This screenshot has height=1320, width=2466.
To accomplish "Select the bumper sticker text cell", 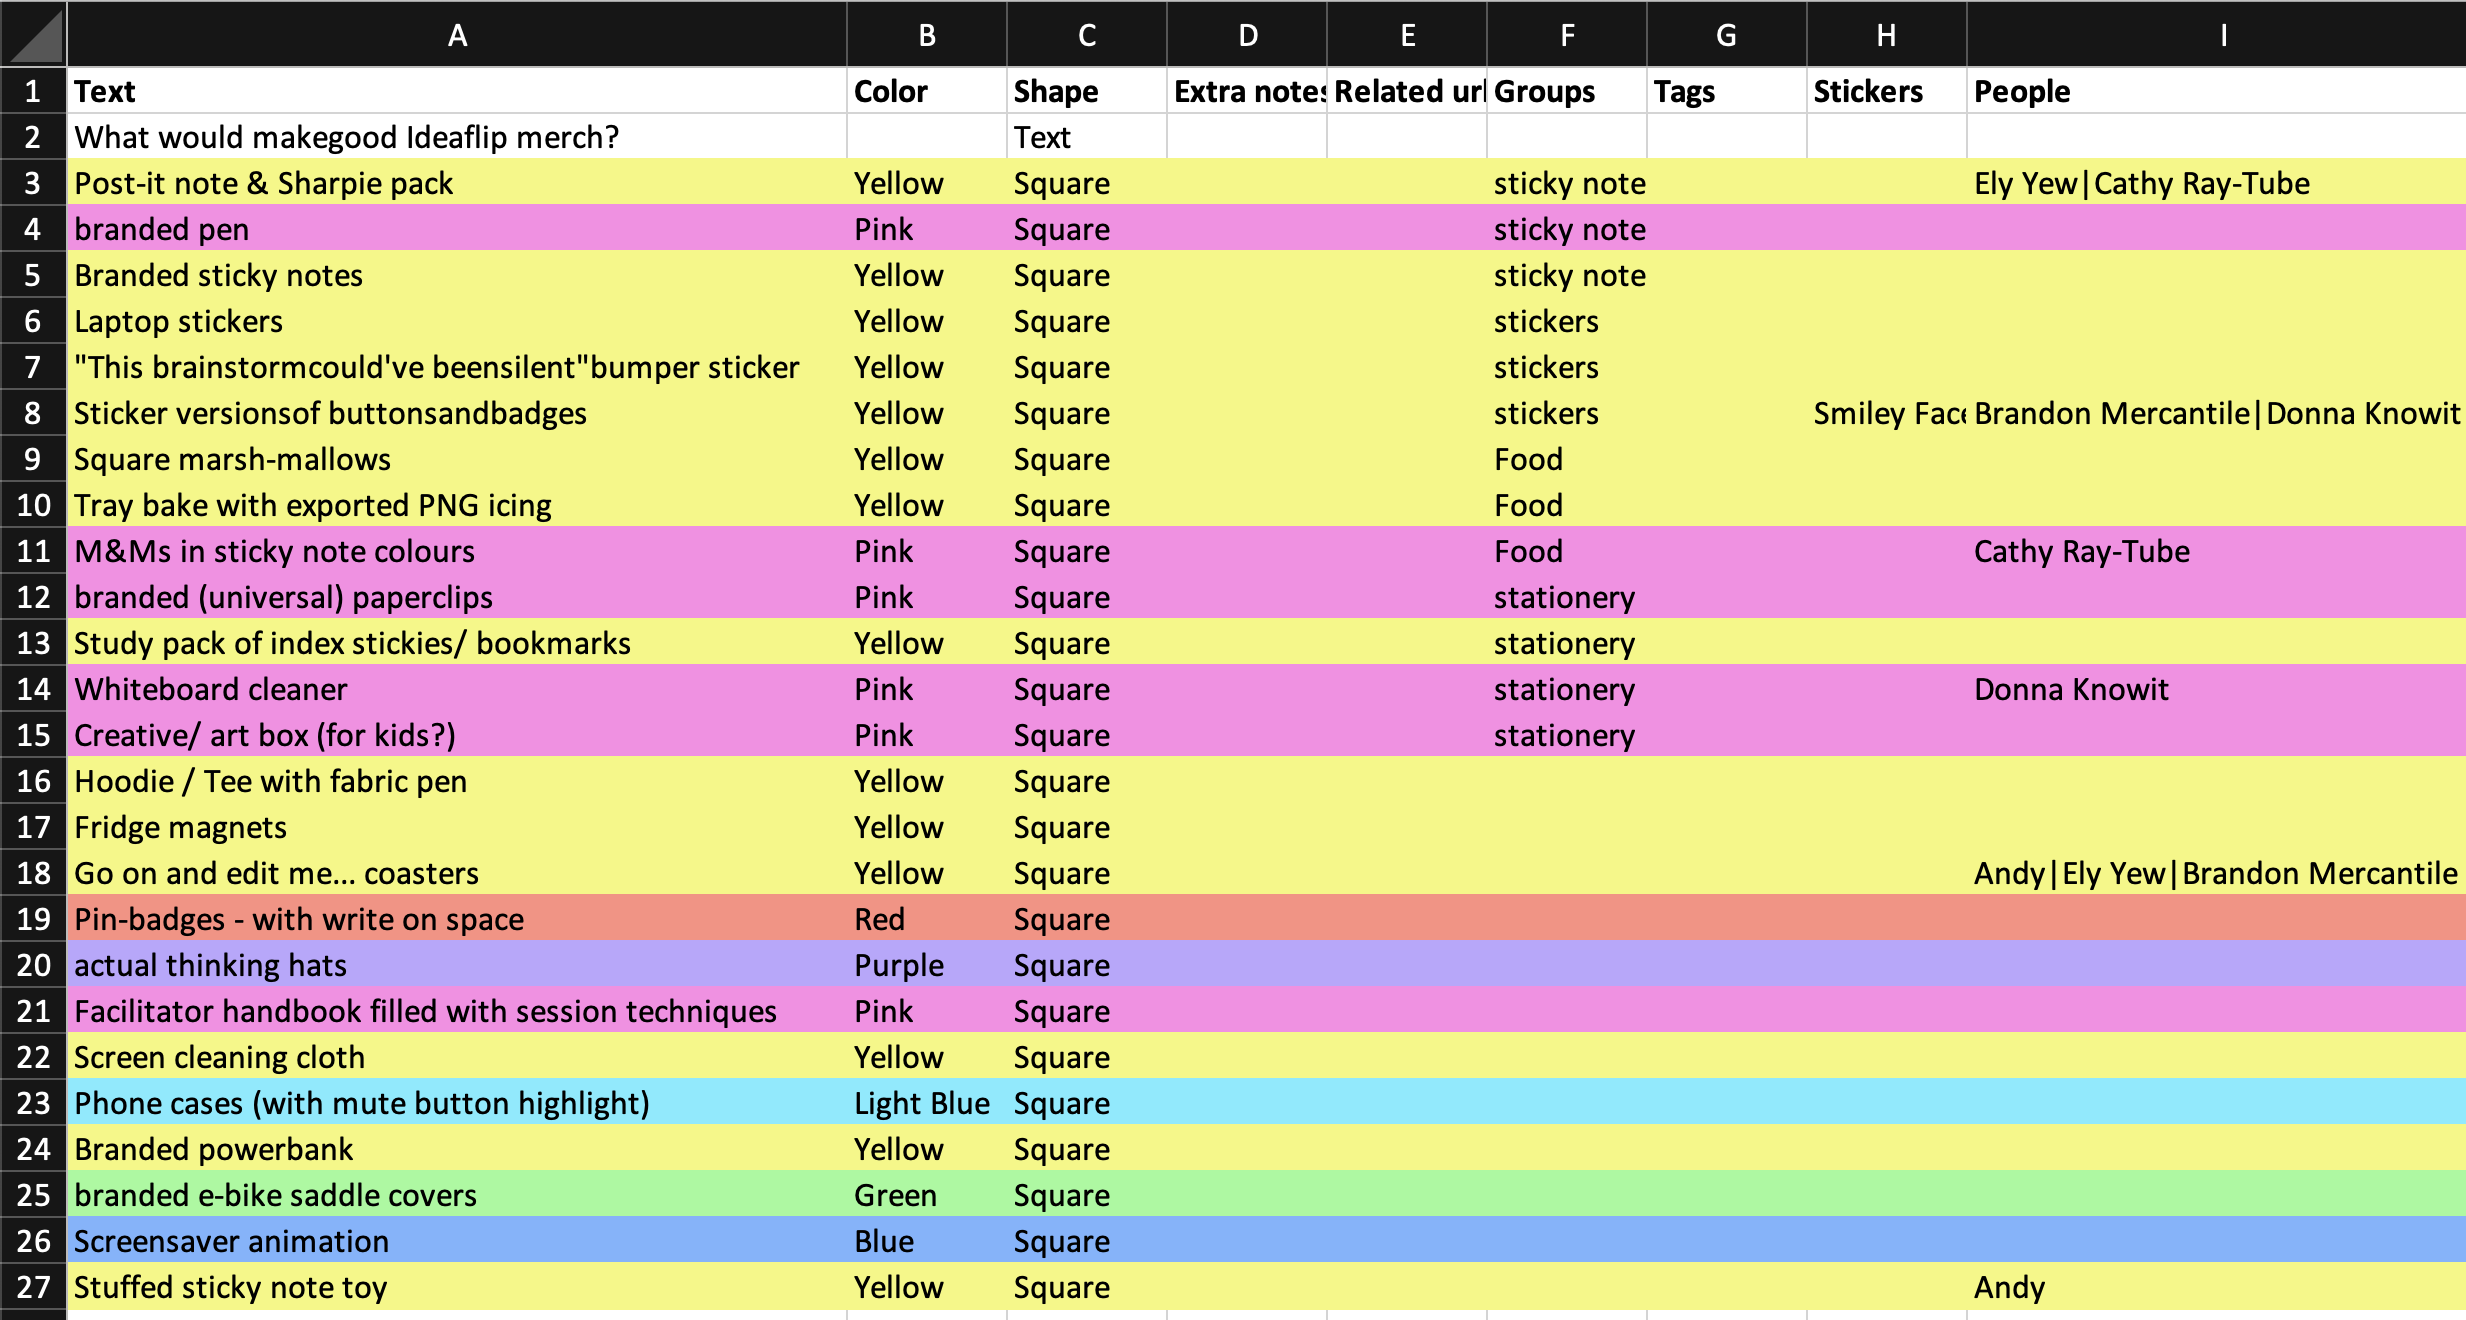I will (457, 367).
